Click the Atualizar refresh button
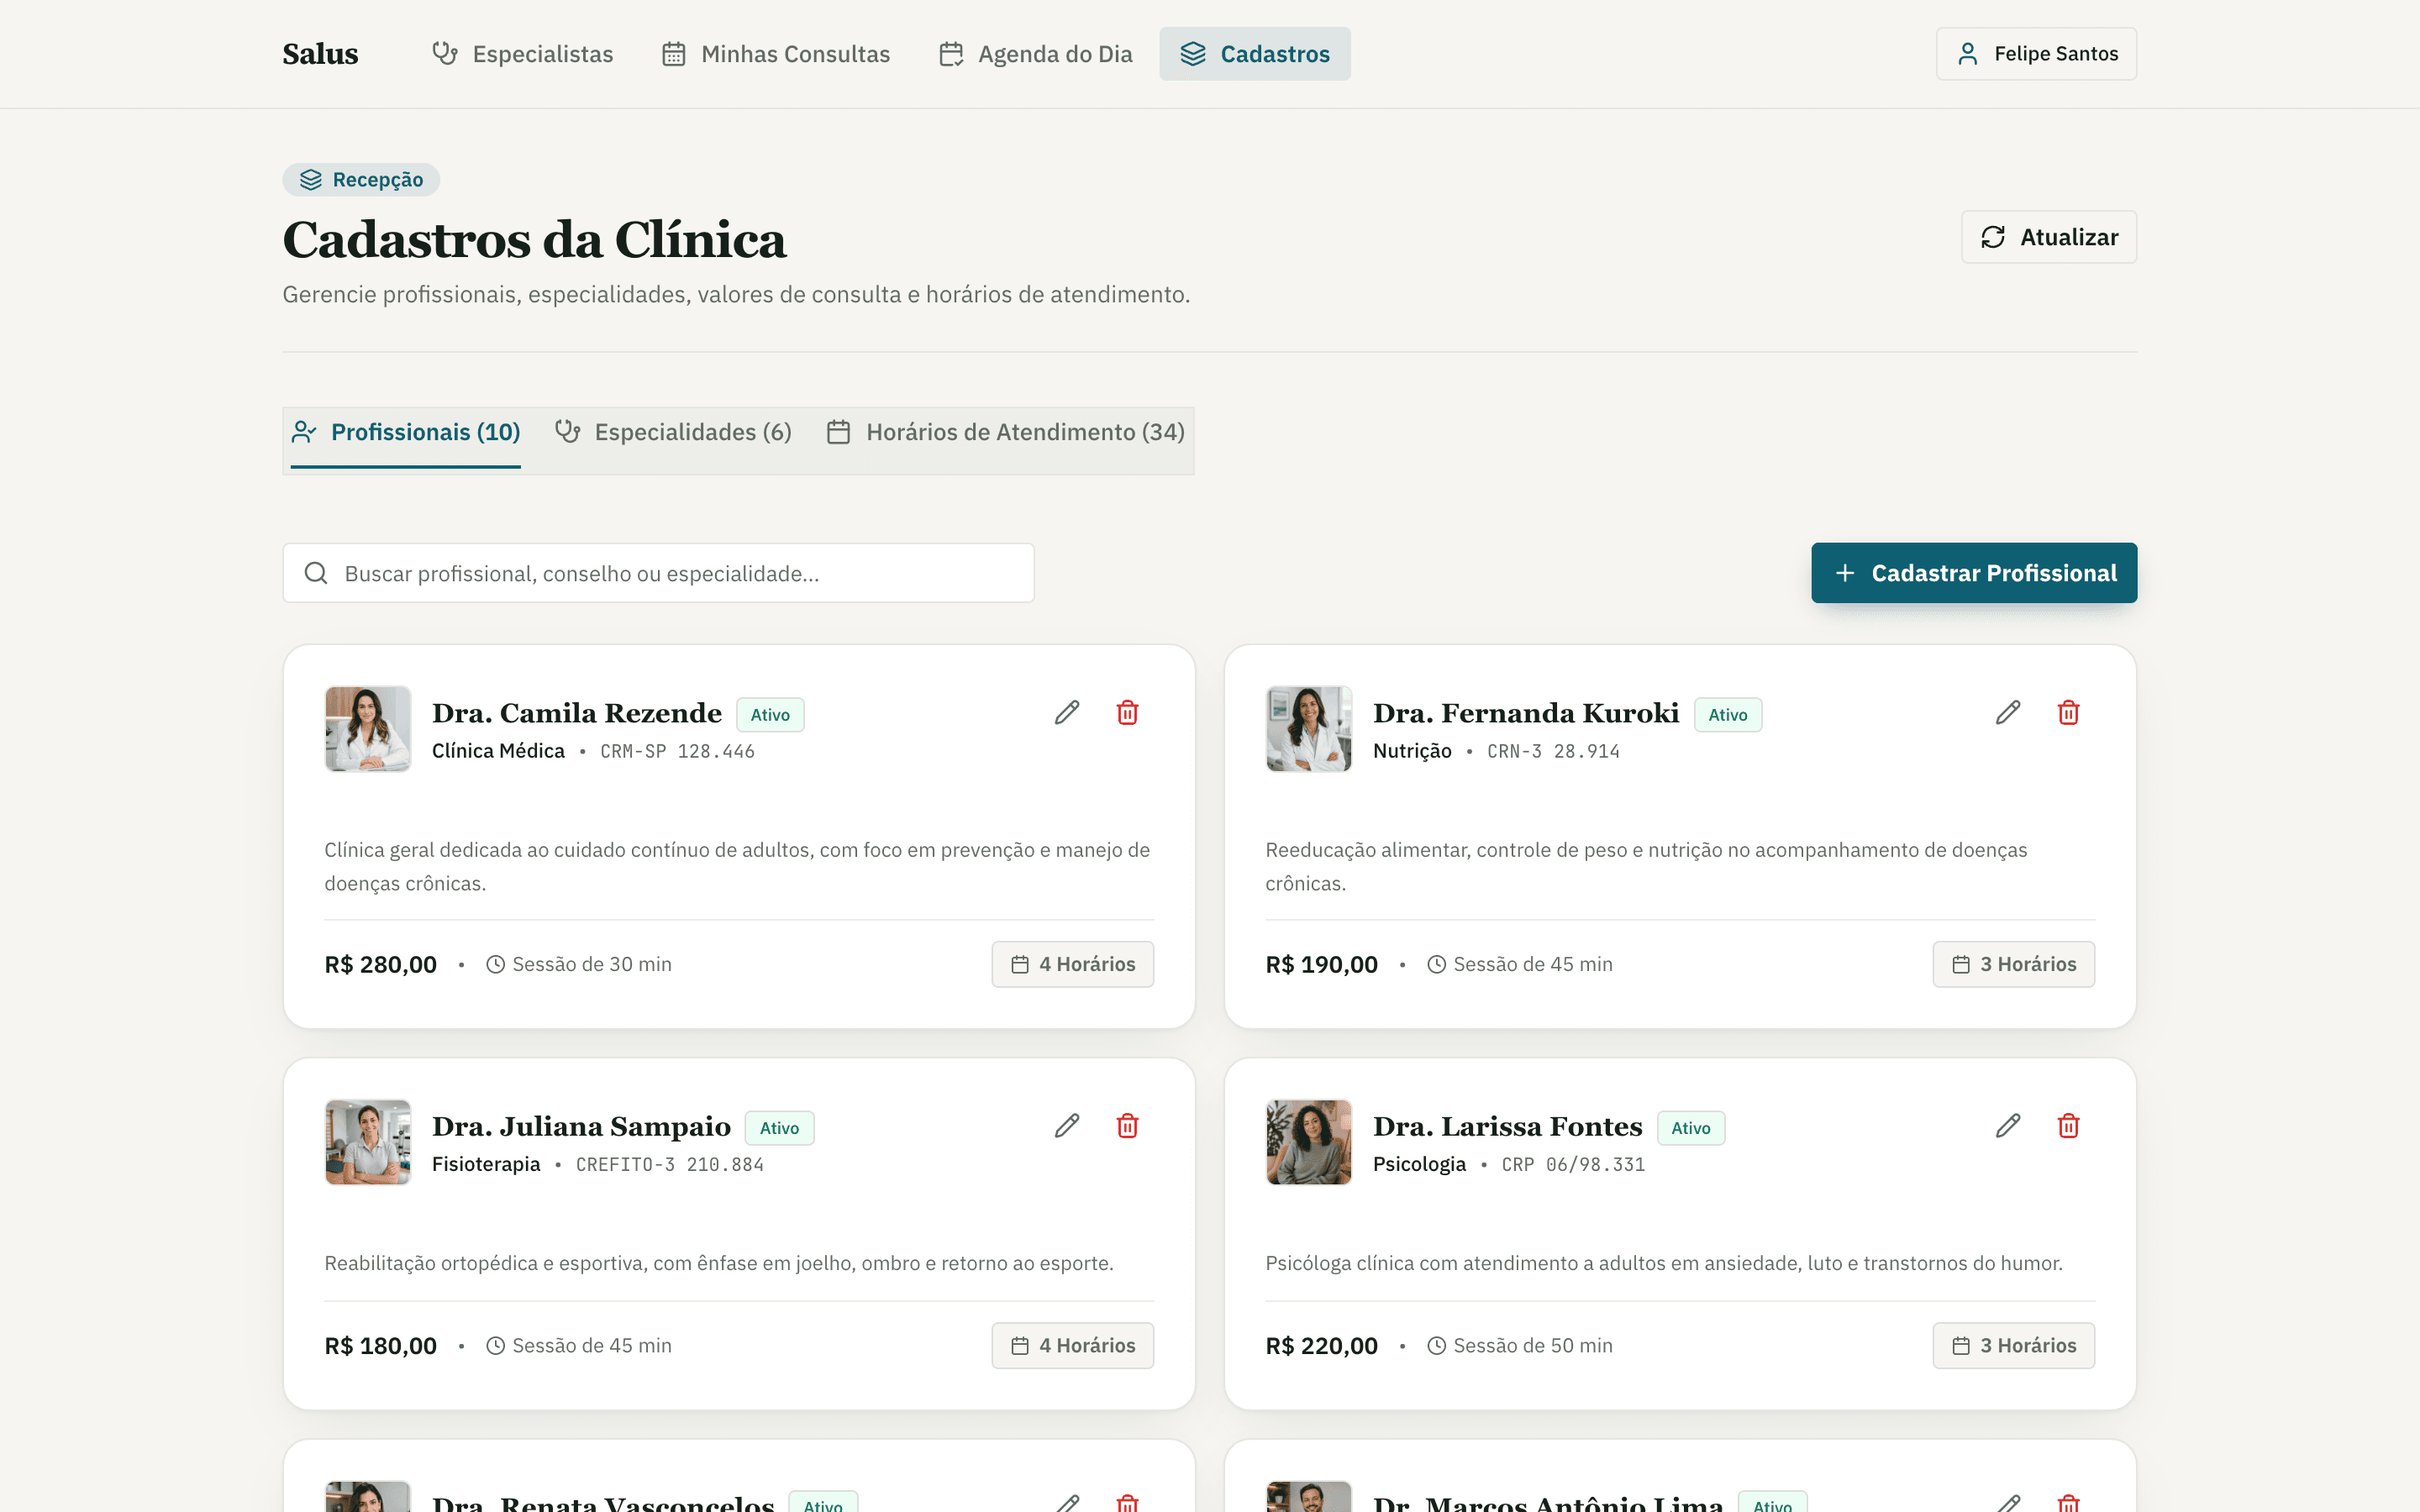The height and width of the screenshot is (1512, 2420). click(2049, 237)
